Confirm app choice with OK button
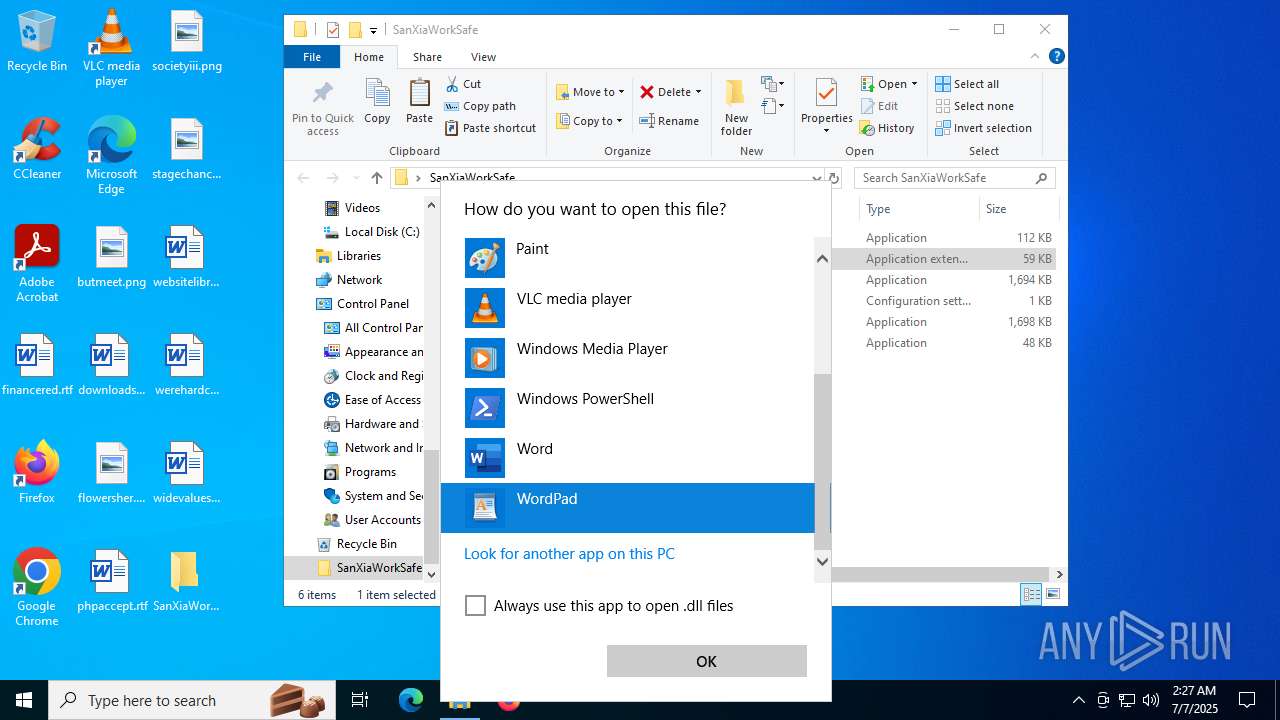Viewport: 1280px width, 720px height. pyautogui.click(x=706, y=661)
